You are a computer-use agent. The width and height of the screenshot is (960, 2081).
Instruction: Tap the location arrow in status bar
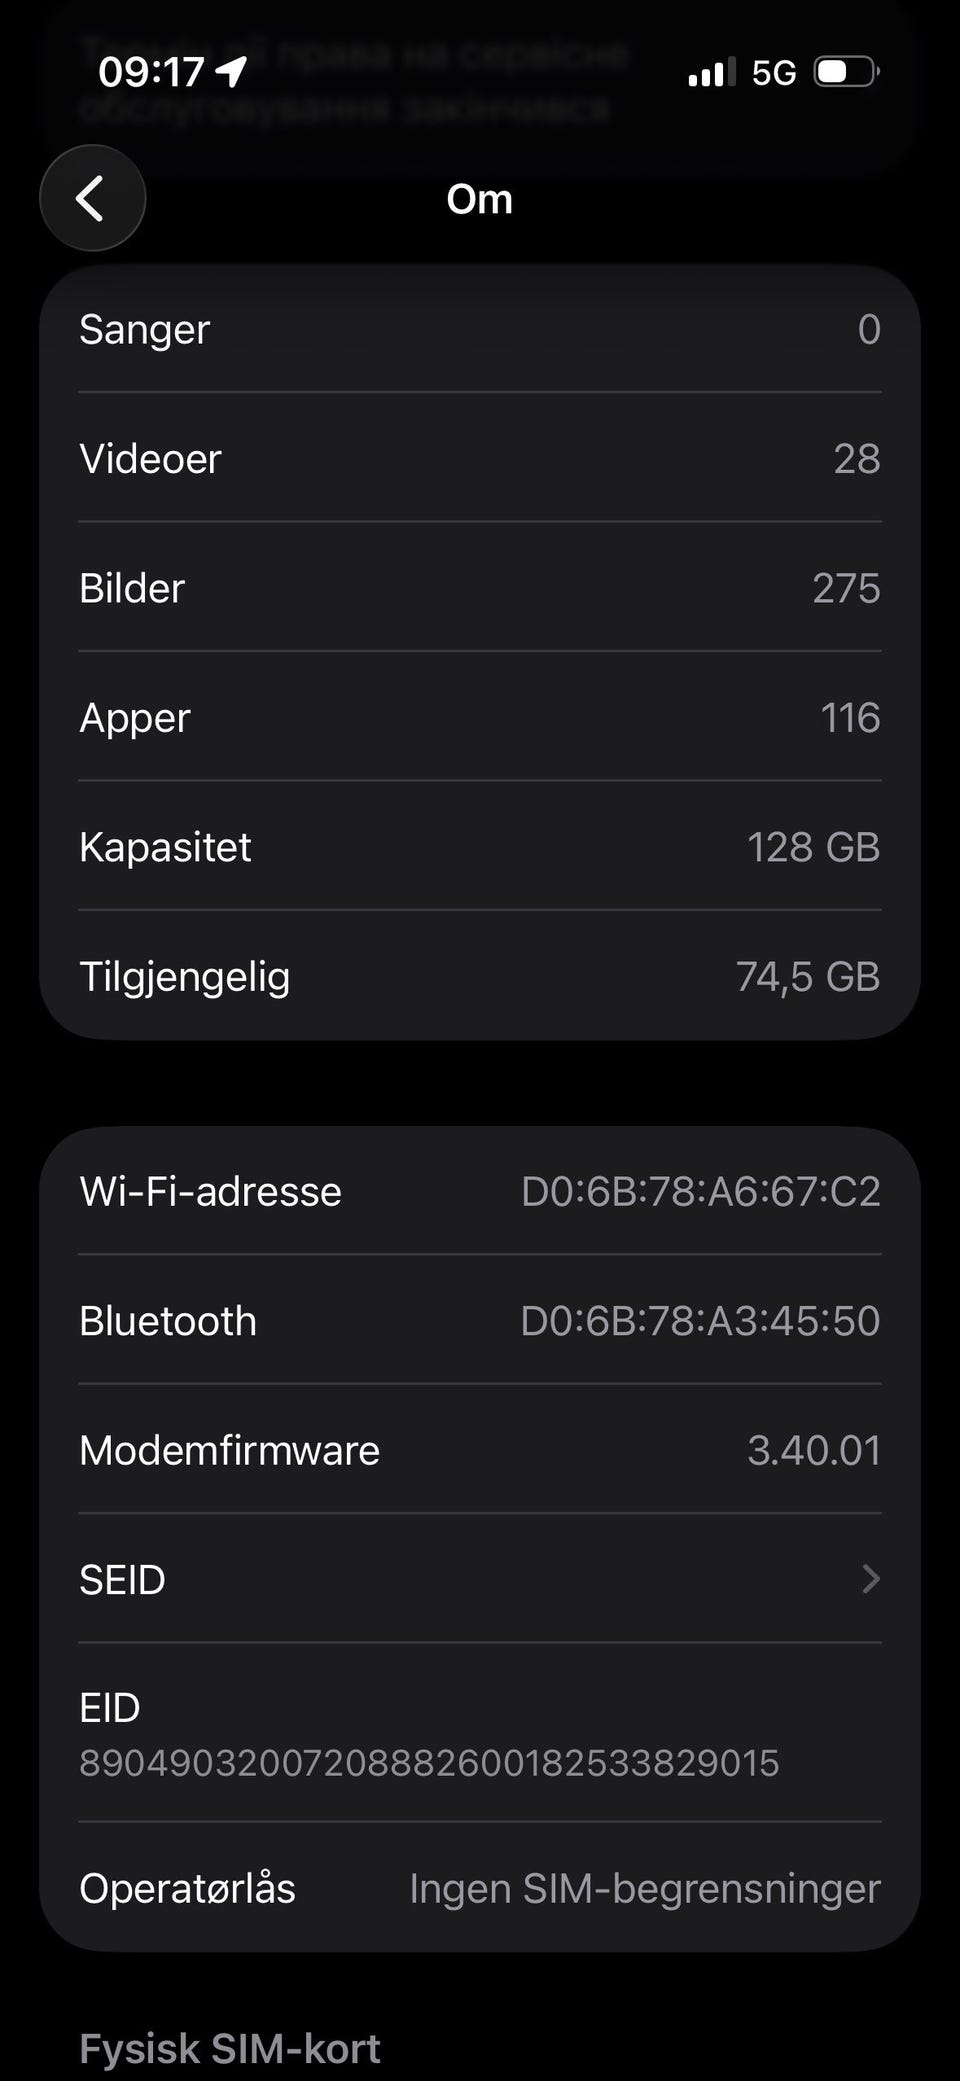coord(232,71)
